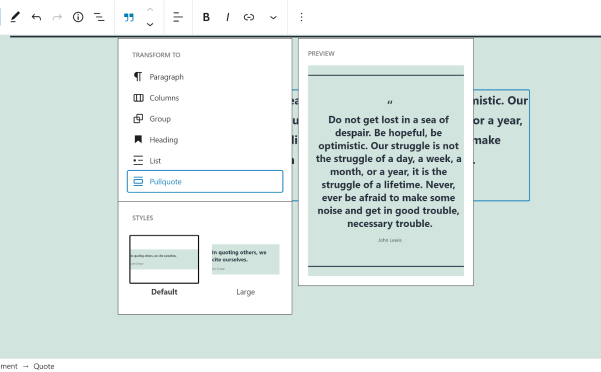Click the List icon

click(x=138, y=161)
